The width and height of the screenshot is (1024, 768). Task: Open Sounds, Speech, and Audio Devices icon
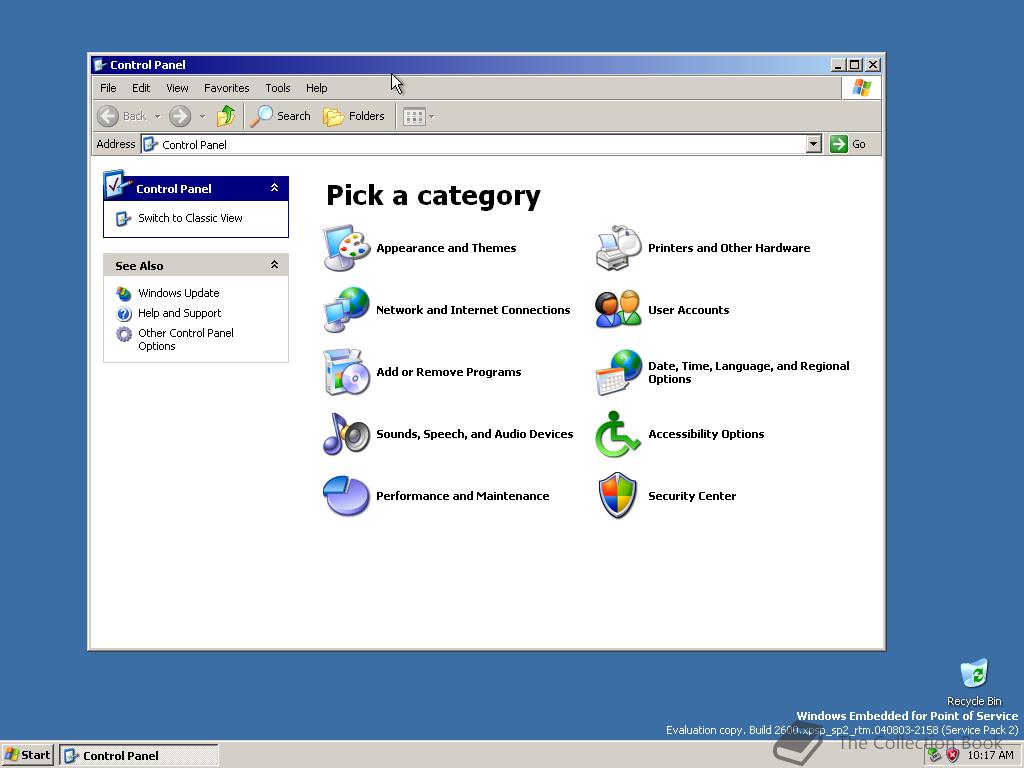[347, 434]
